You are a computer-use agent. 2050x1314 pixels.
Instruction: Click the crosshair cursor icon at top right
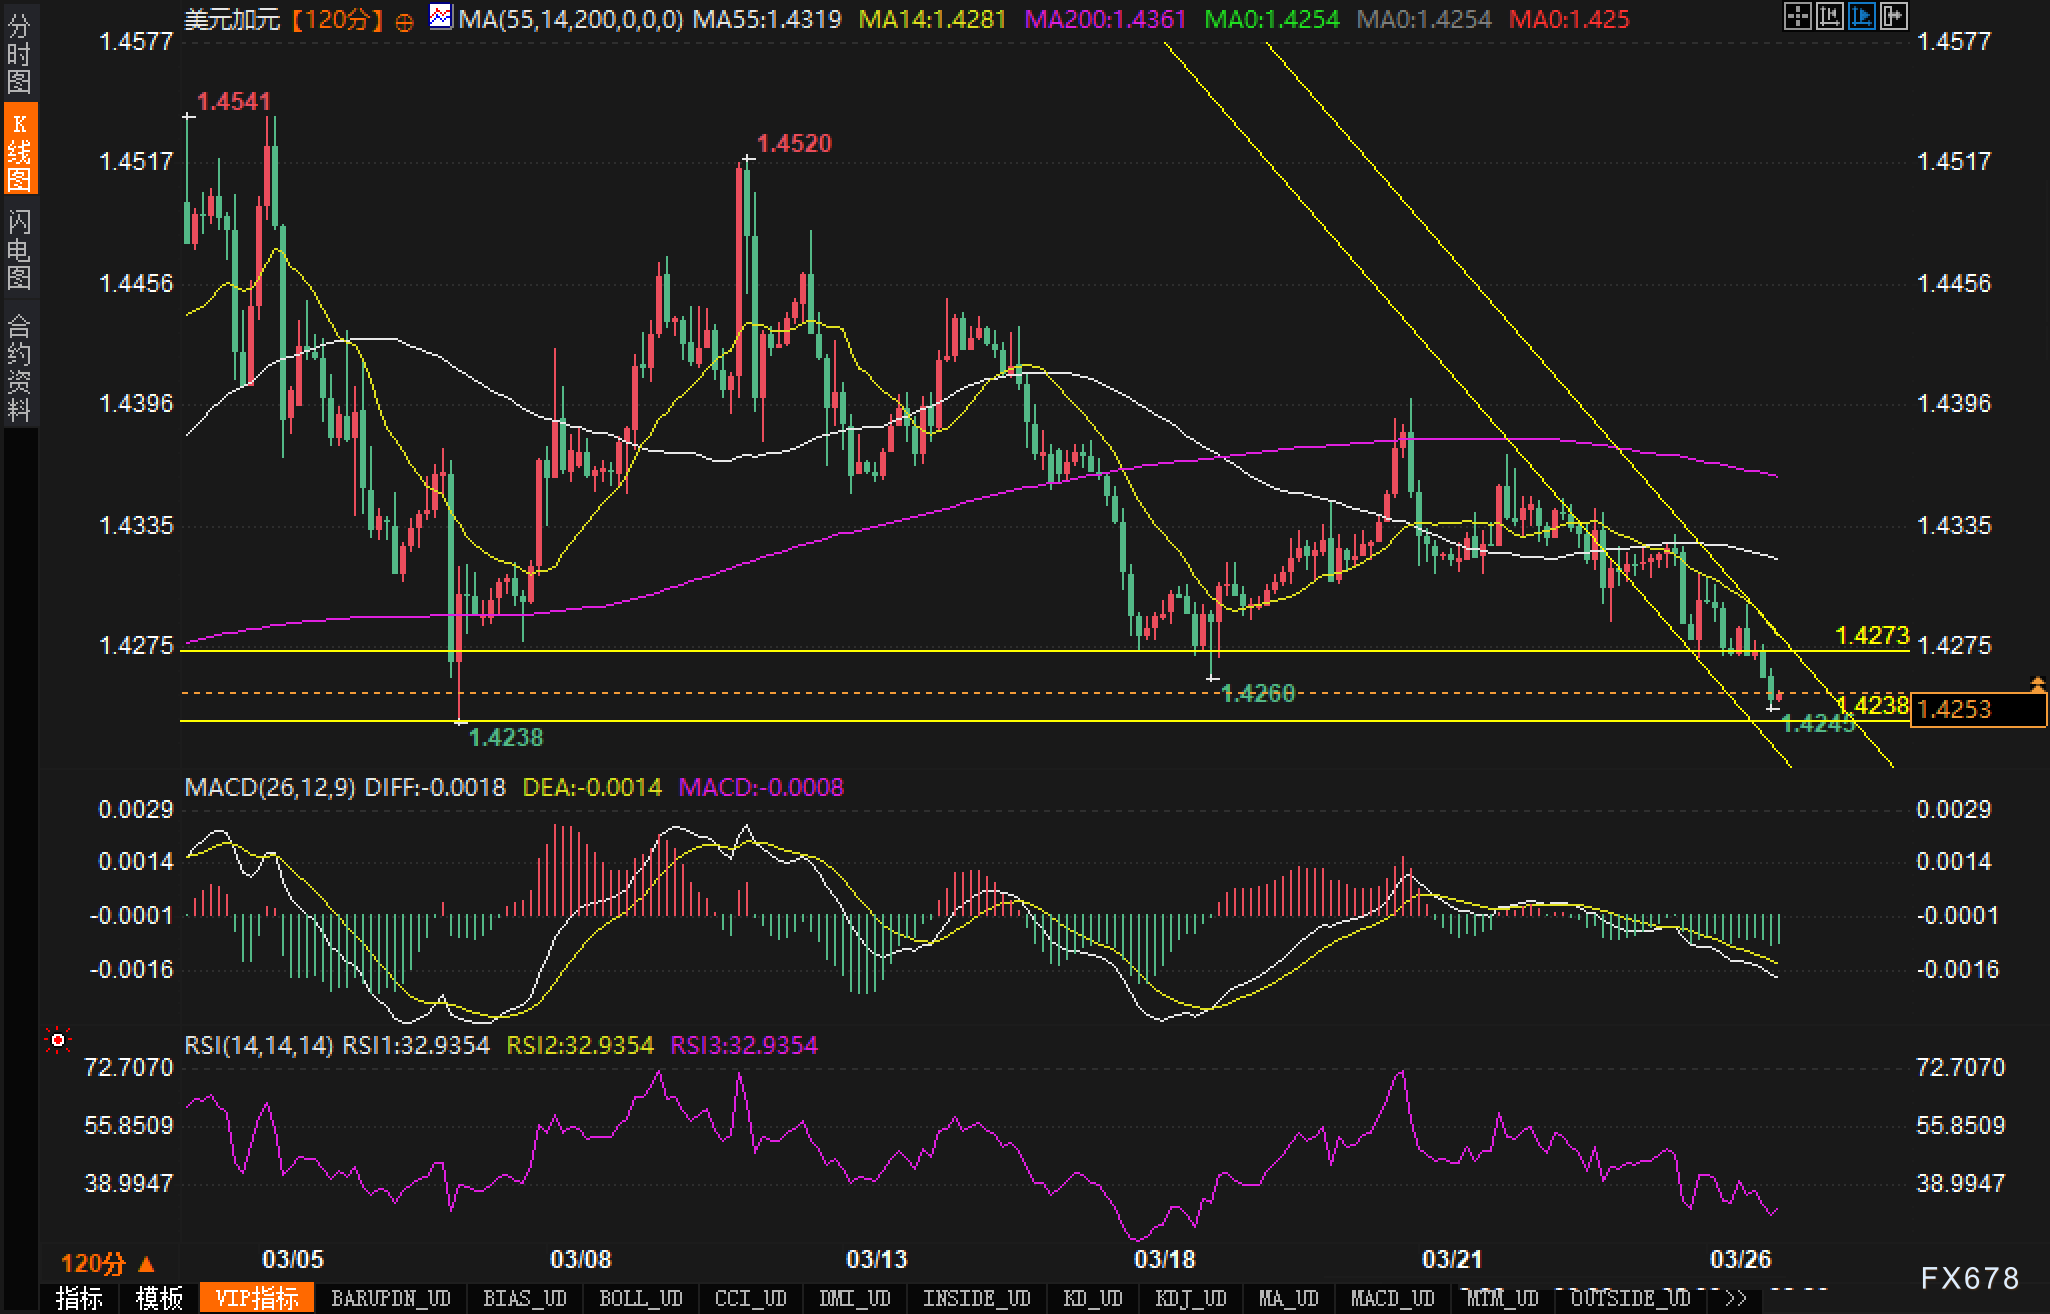pyautogui.click(x=1797, y=17)
